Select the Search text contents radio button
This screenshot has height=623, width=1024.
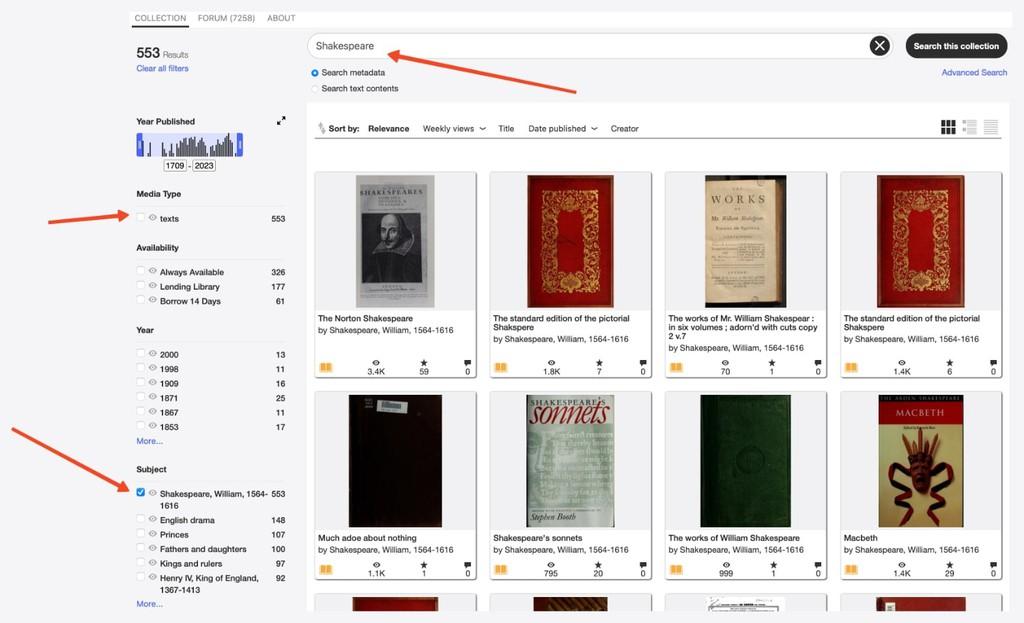pos(315,88)
